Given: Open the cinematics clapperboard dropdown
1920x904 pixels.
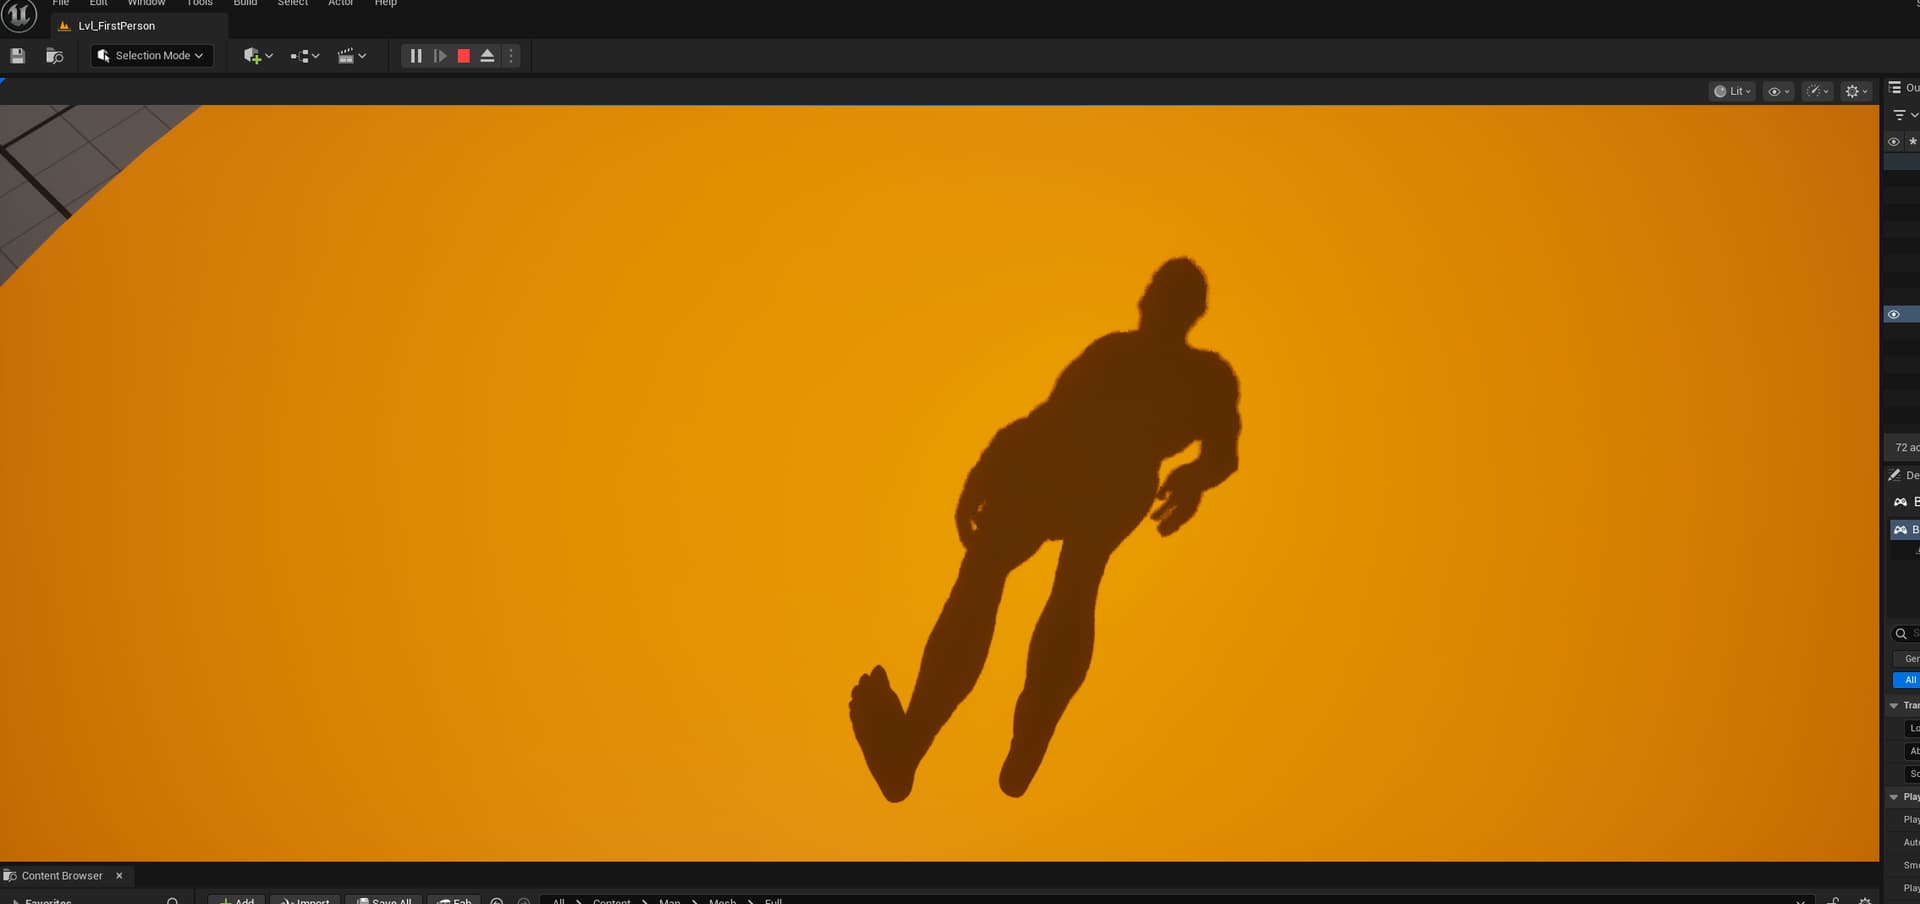Looking at the screenshot, I should [351, 56].
